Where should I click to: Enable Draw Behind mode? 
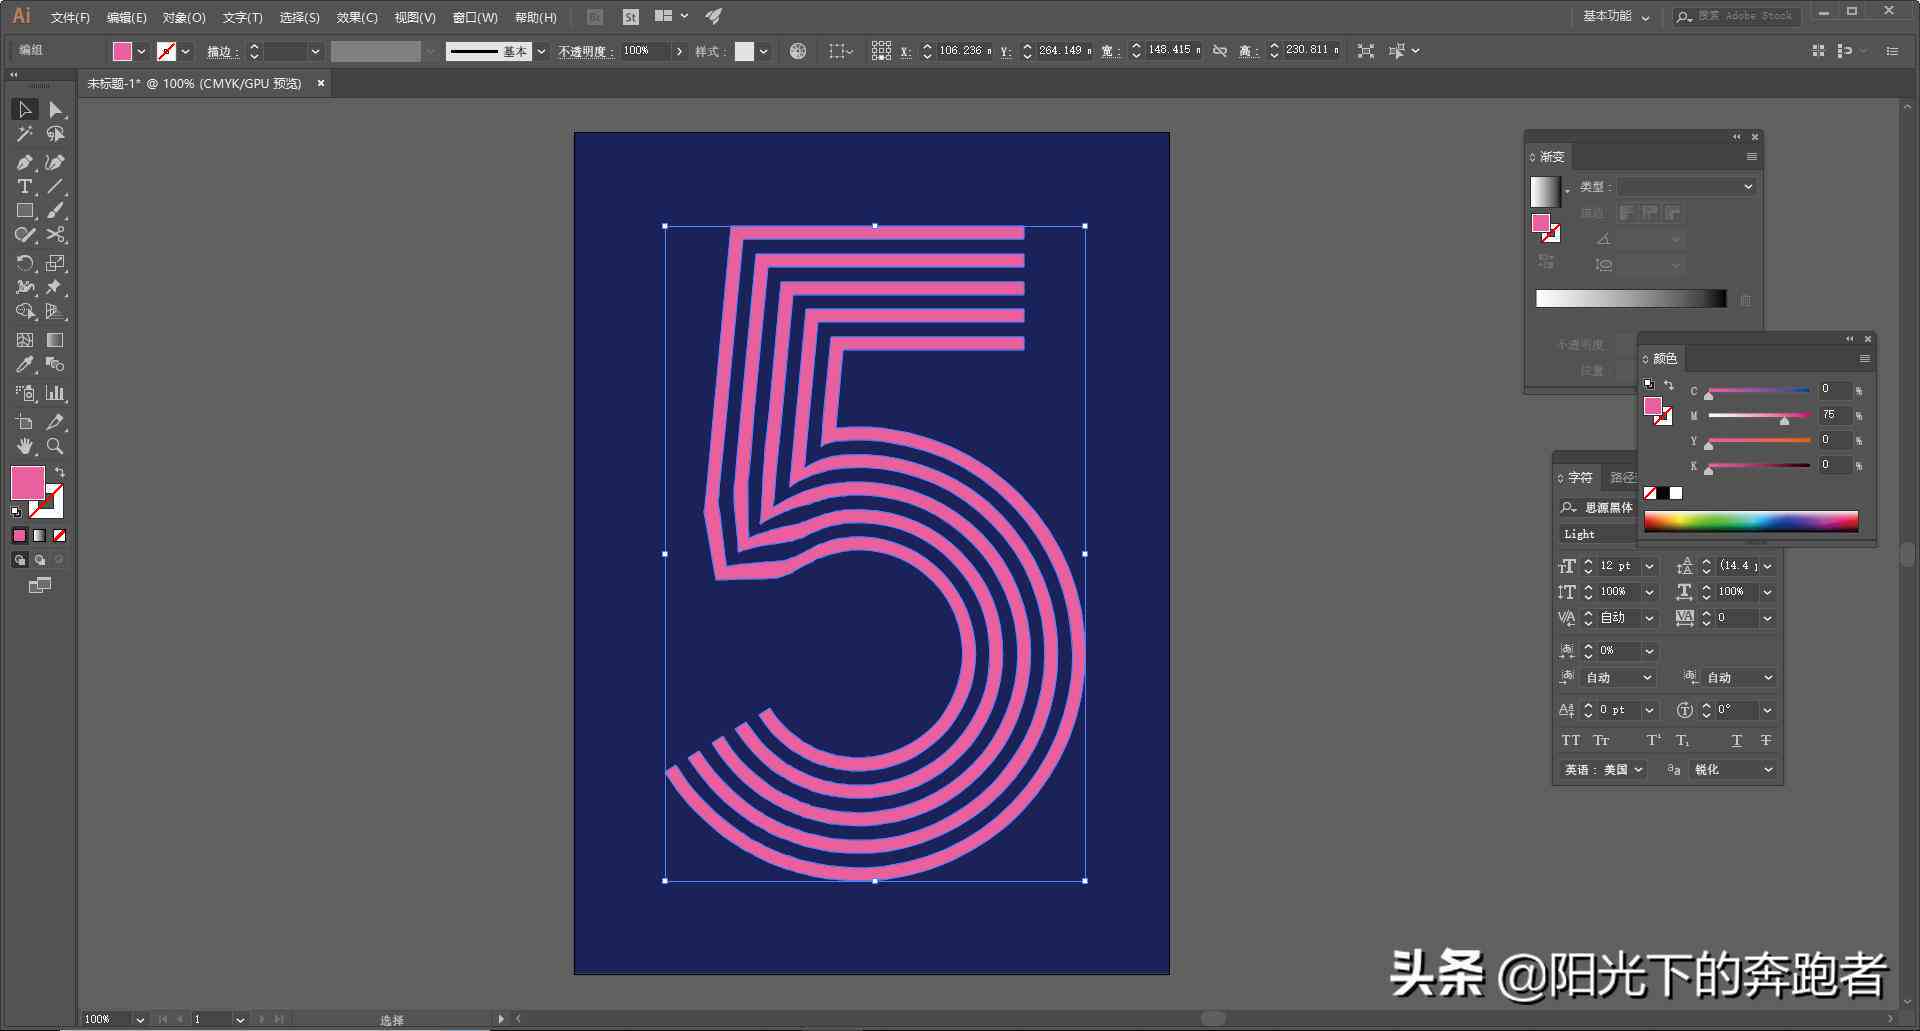pyautogui.click(x=40, y=560)
